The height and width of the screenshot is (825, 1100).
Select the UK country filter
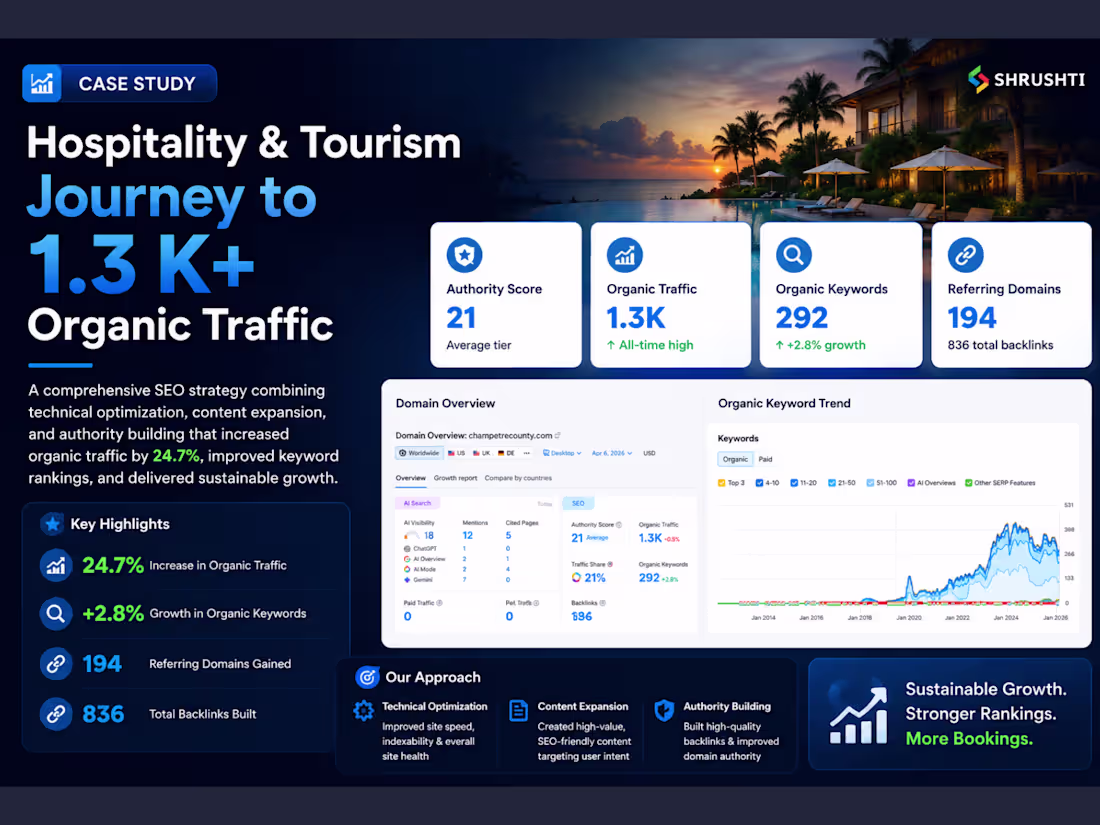tap(482, 453)
